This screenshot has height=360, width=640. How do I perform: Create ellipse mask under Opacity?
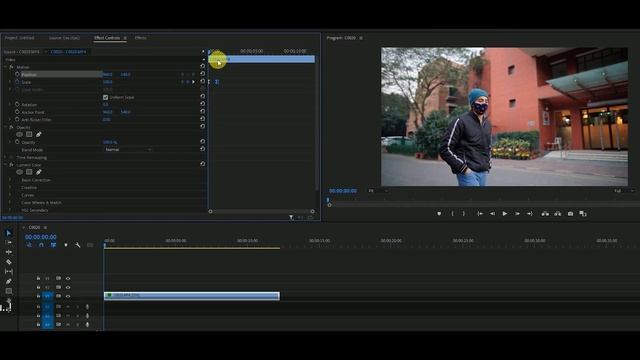coord(19,134)
